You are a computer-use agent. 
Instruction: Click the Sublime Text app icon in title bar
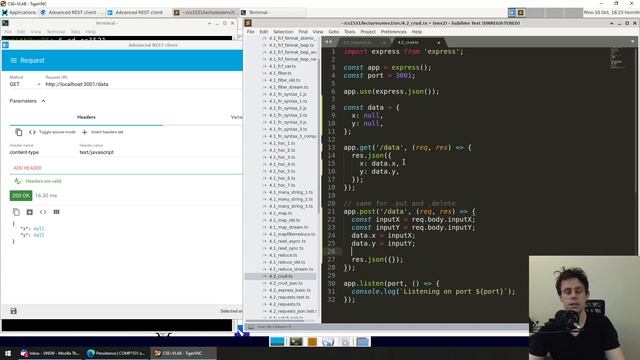(248, 23)
